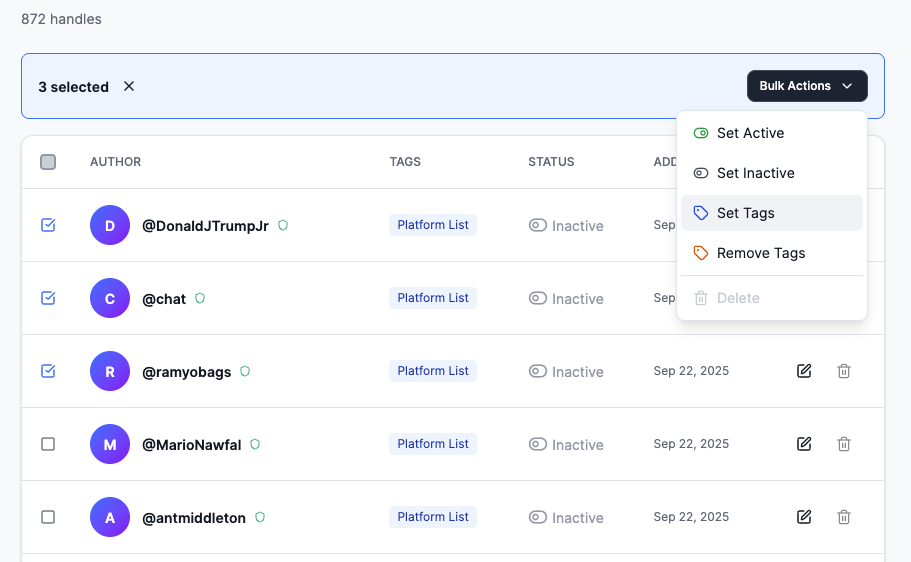Open the @antmiddleton handle name

(194, 518)
